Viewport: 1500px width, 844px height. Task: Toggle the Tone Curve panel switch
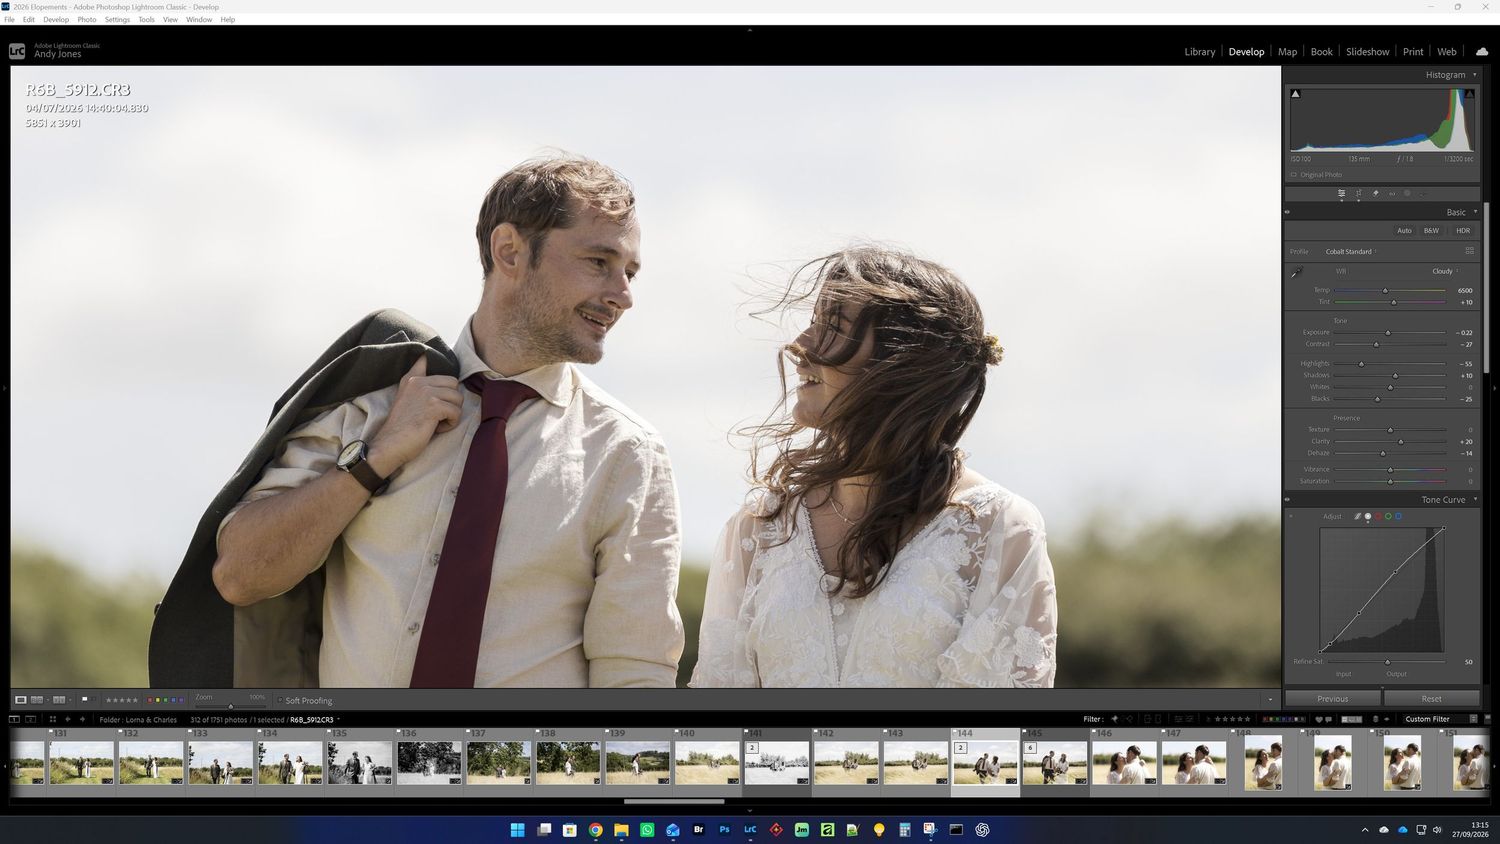click(x=1288, y=499)
